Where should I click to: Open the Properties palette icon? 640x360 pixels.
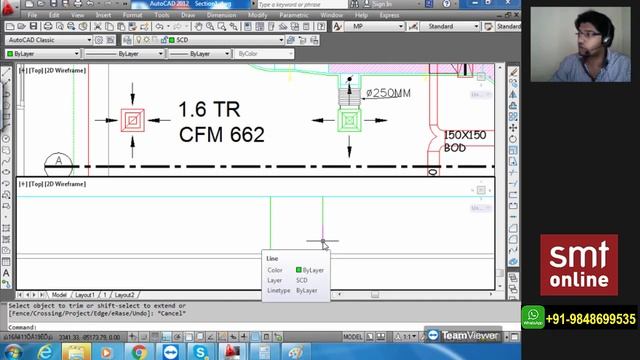pos(248,27)
